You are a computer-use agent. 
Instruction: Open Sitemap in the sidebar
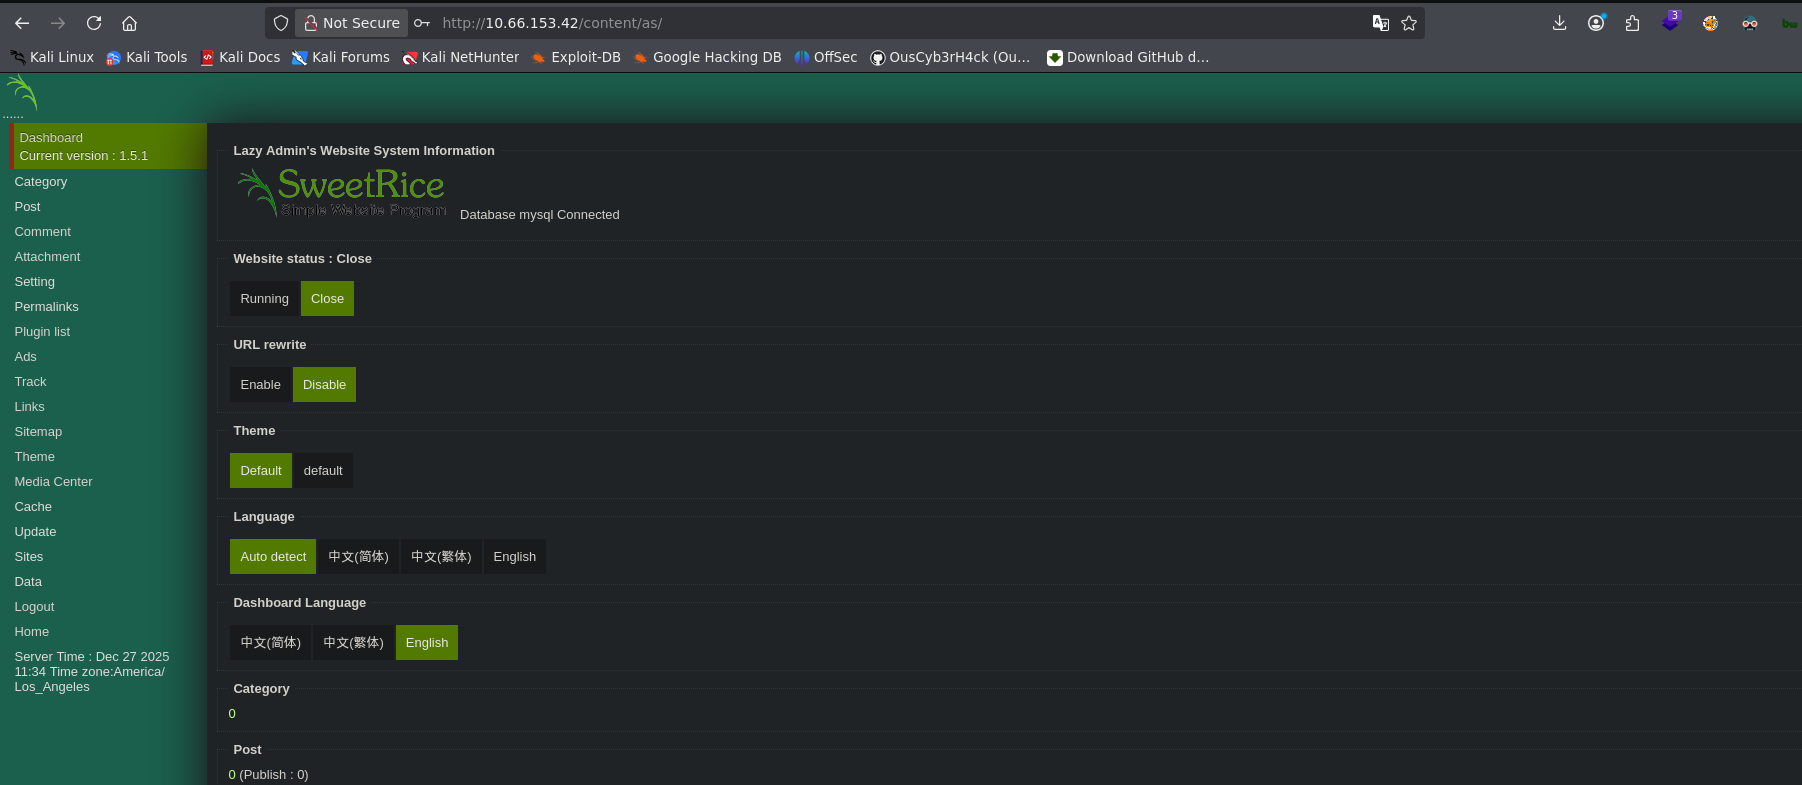coord(39,432)
